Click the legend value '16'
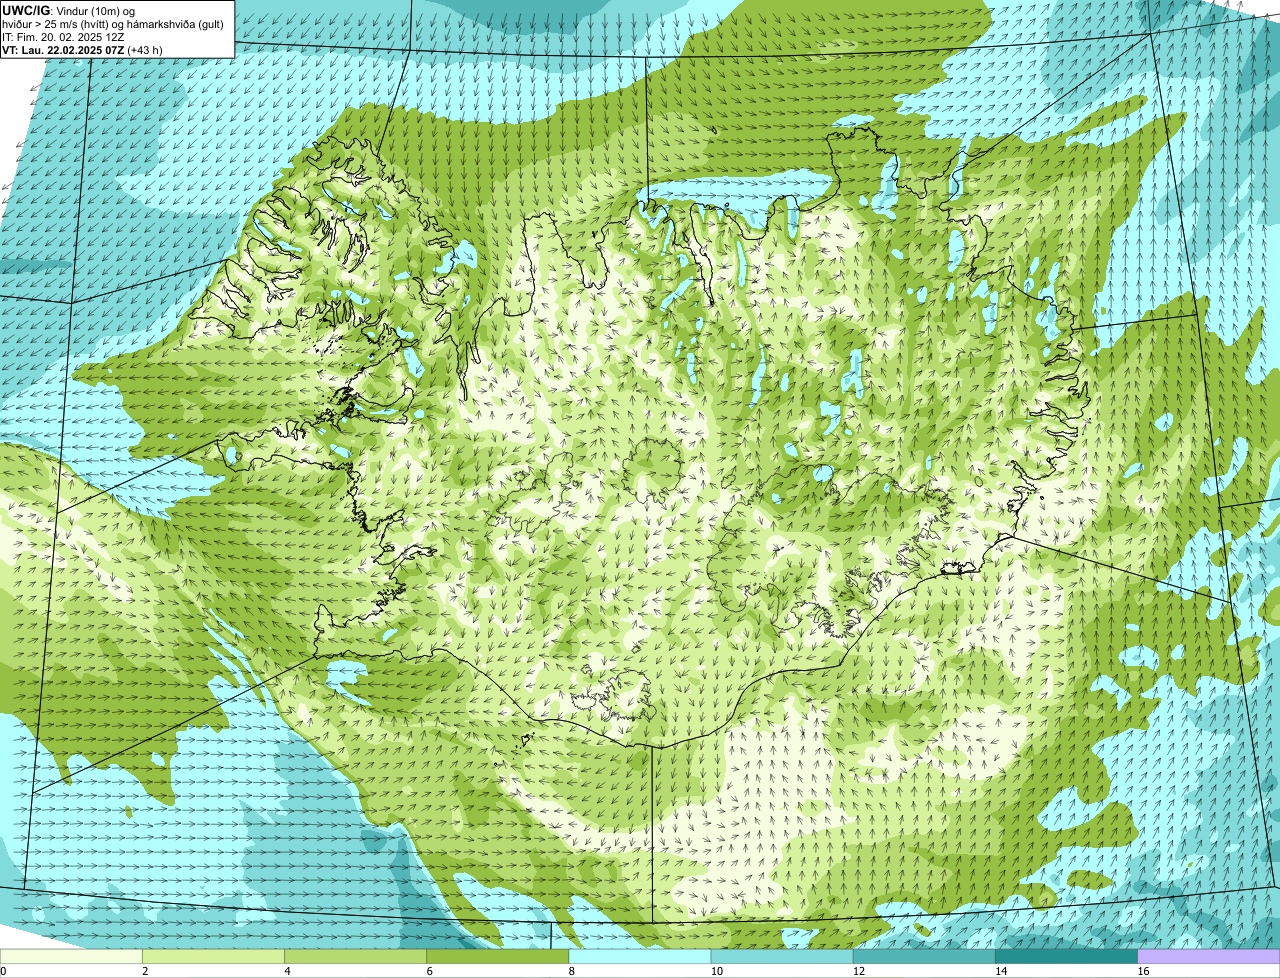 [1143, 971]
